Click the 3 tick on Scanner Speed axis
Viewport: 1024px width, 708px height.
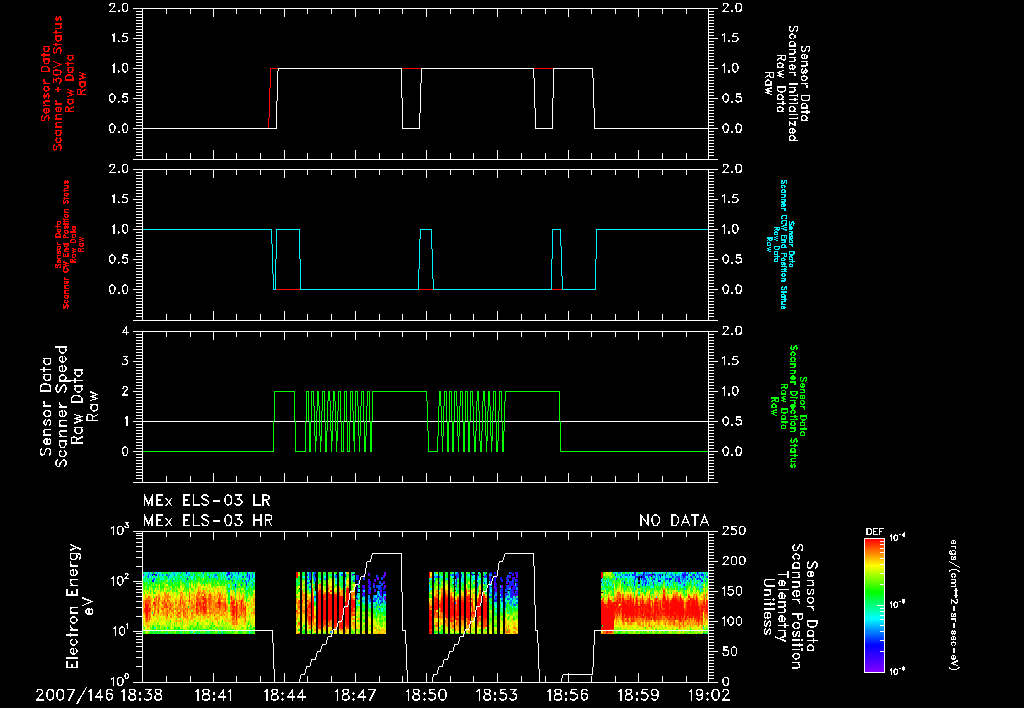[x=125, y=361]
